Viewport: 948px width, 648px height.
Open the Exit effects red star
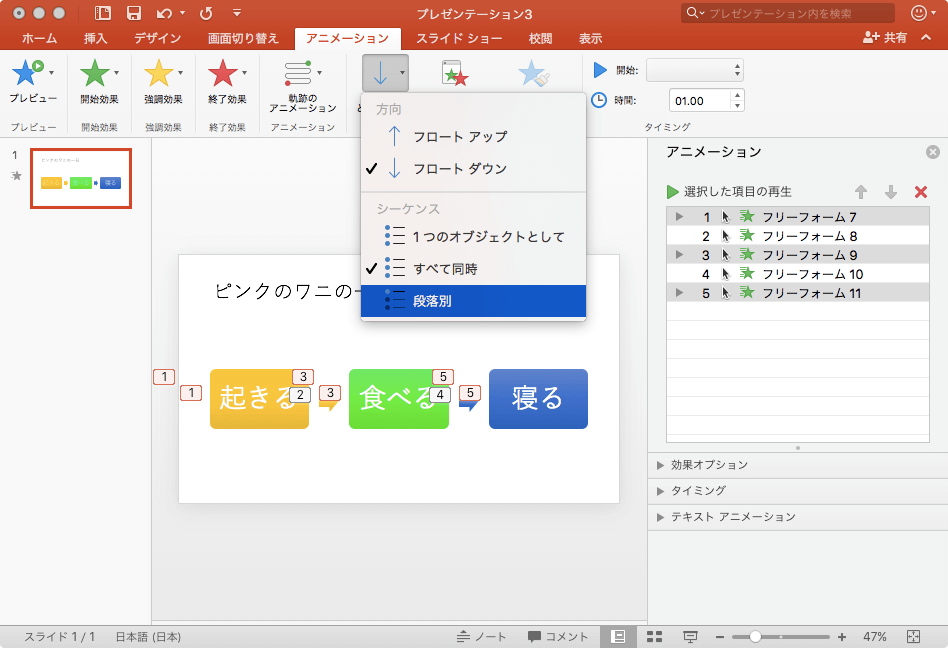coord(222,73)
